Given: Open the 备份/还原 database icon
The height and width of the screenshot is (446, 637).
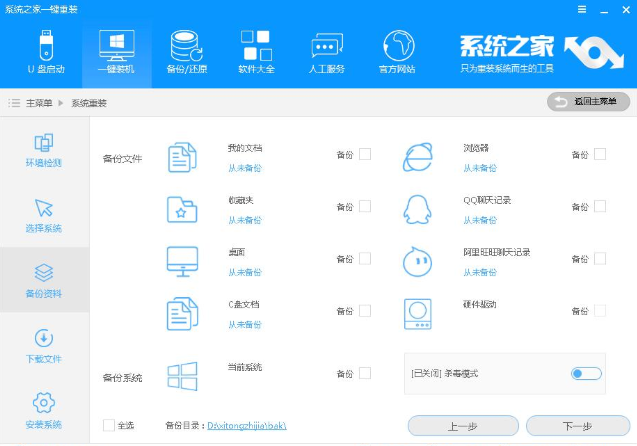Looking at the screenshot, I should pos(185,46).
